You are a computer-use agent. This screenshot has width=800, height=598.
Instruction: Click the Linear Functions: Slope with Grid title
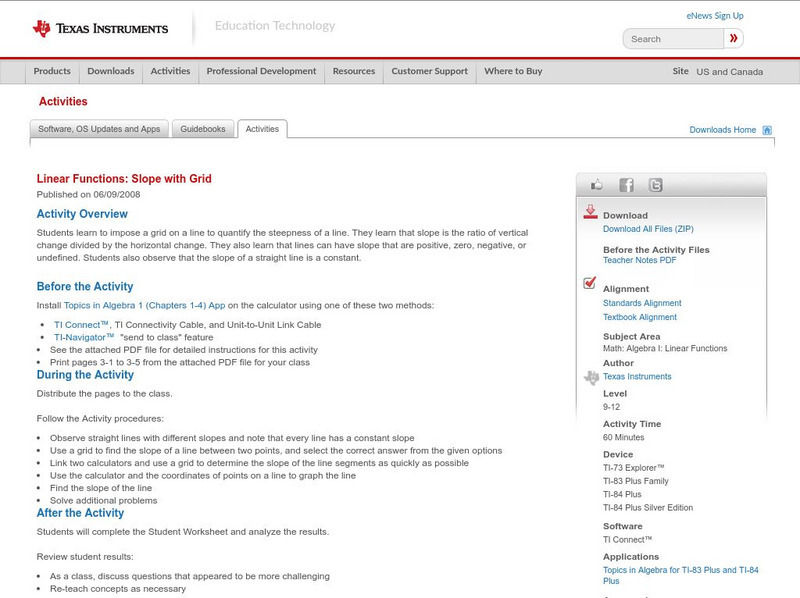coord(124,179)
